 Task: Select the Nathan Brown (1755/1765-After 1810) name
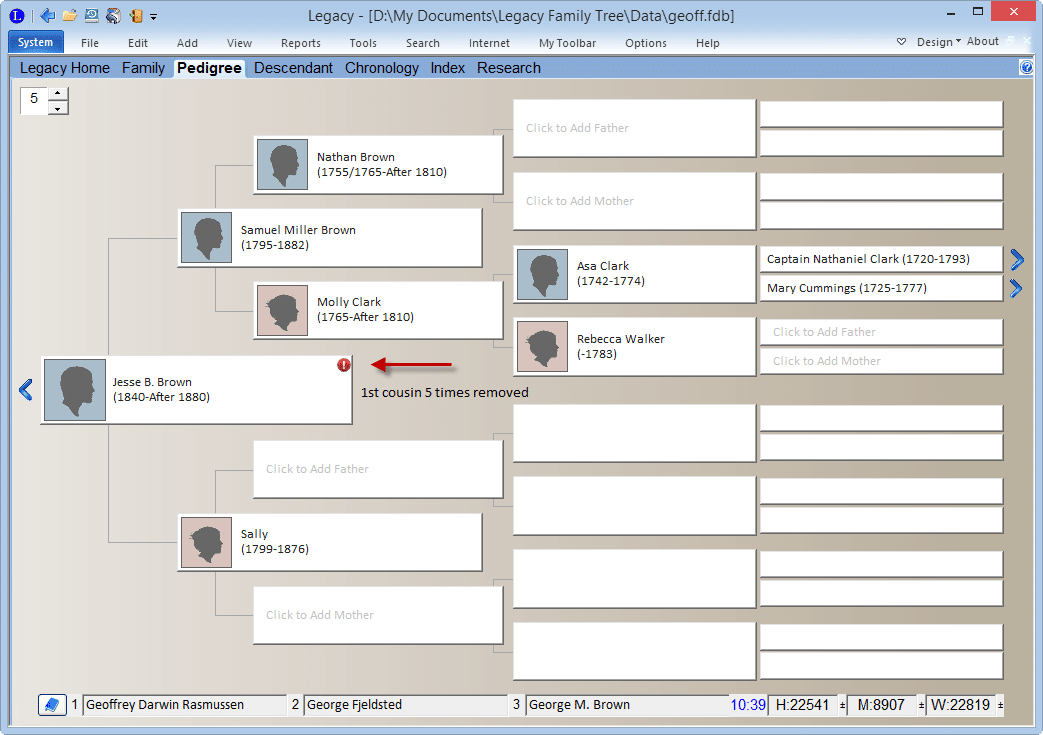(x=382, y=164)
